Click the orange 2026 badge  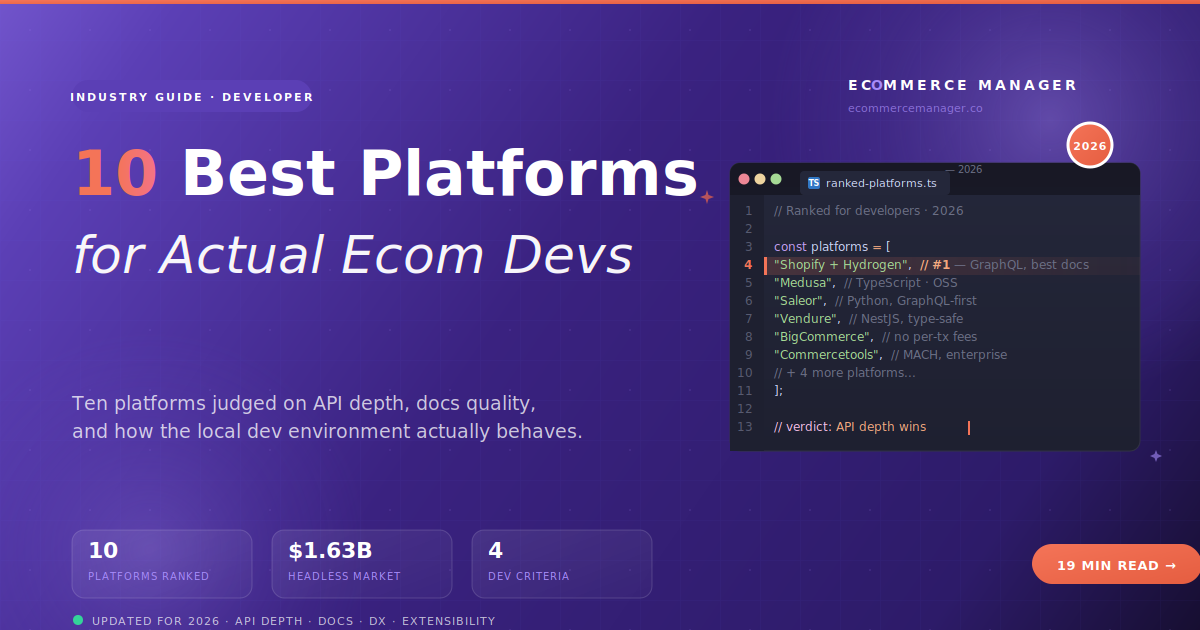click(1090, 145)
